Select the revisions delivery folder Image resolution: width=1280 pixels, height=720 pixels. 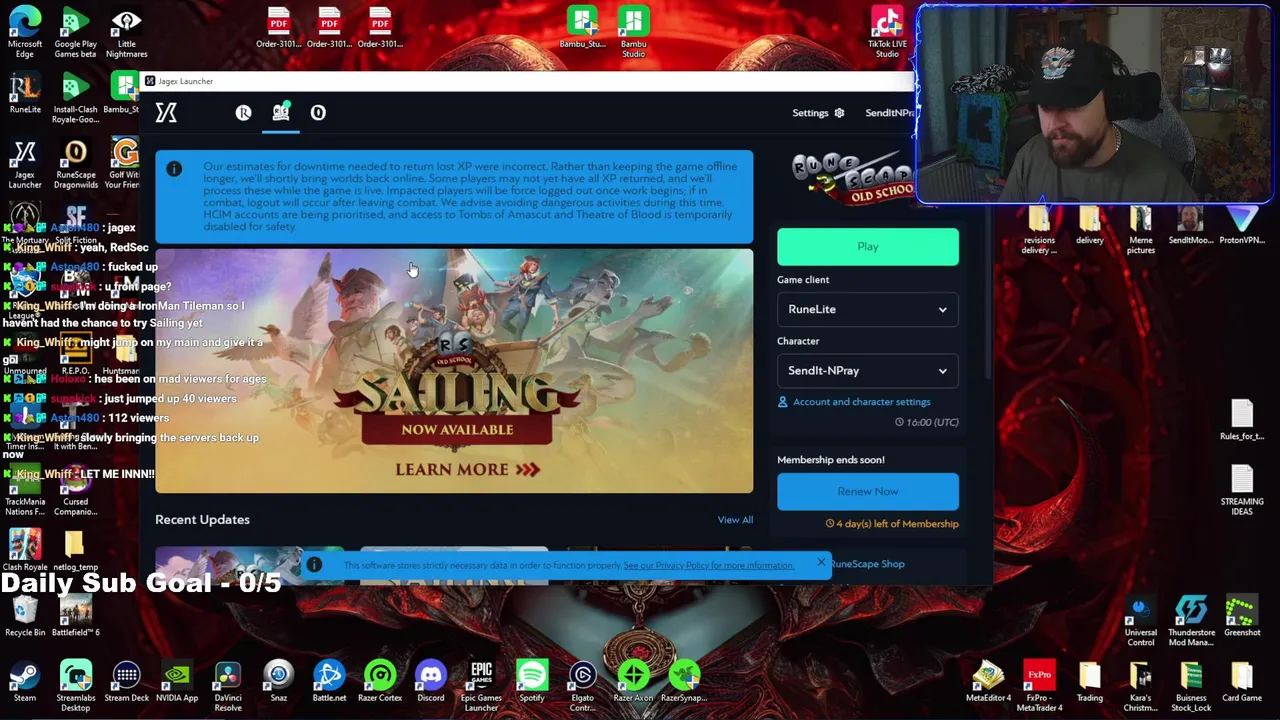pyautogui.click(x=1039, y=229)
